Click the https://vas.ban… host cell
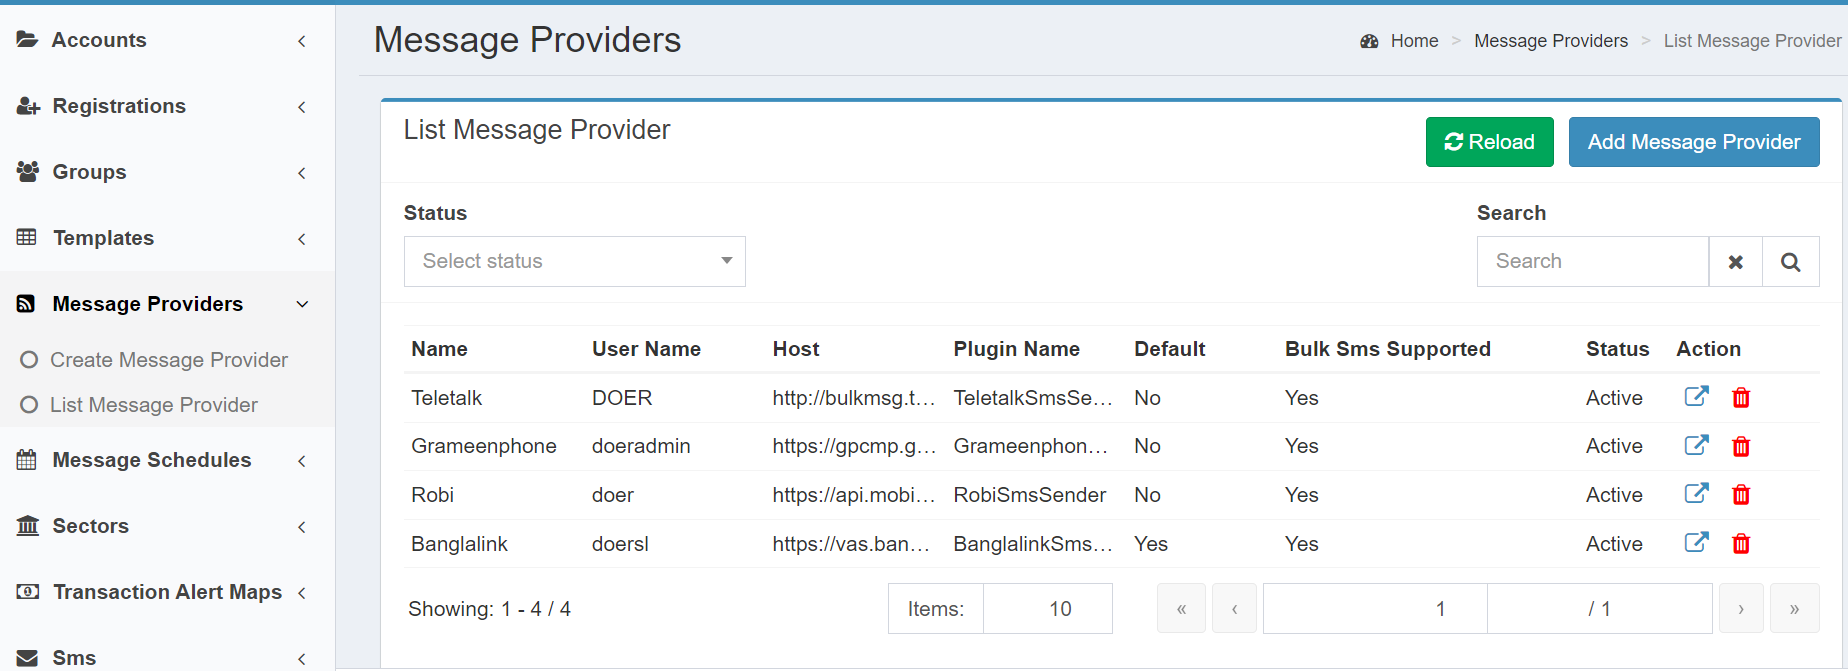1848x671 pixels. coord(851,544)
